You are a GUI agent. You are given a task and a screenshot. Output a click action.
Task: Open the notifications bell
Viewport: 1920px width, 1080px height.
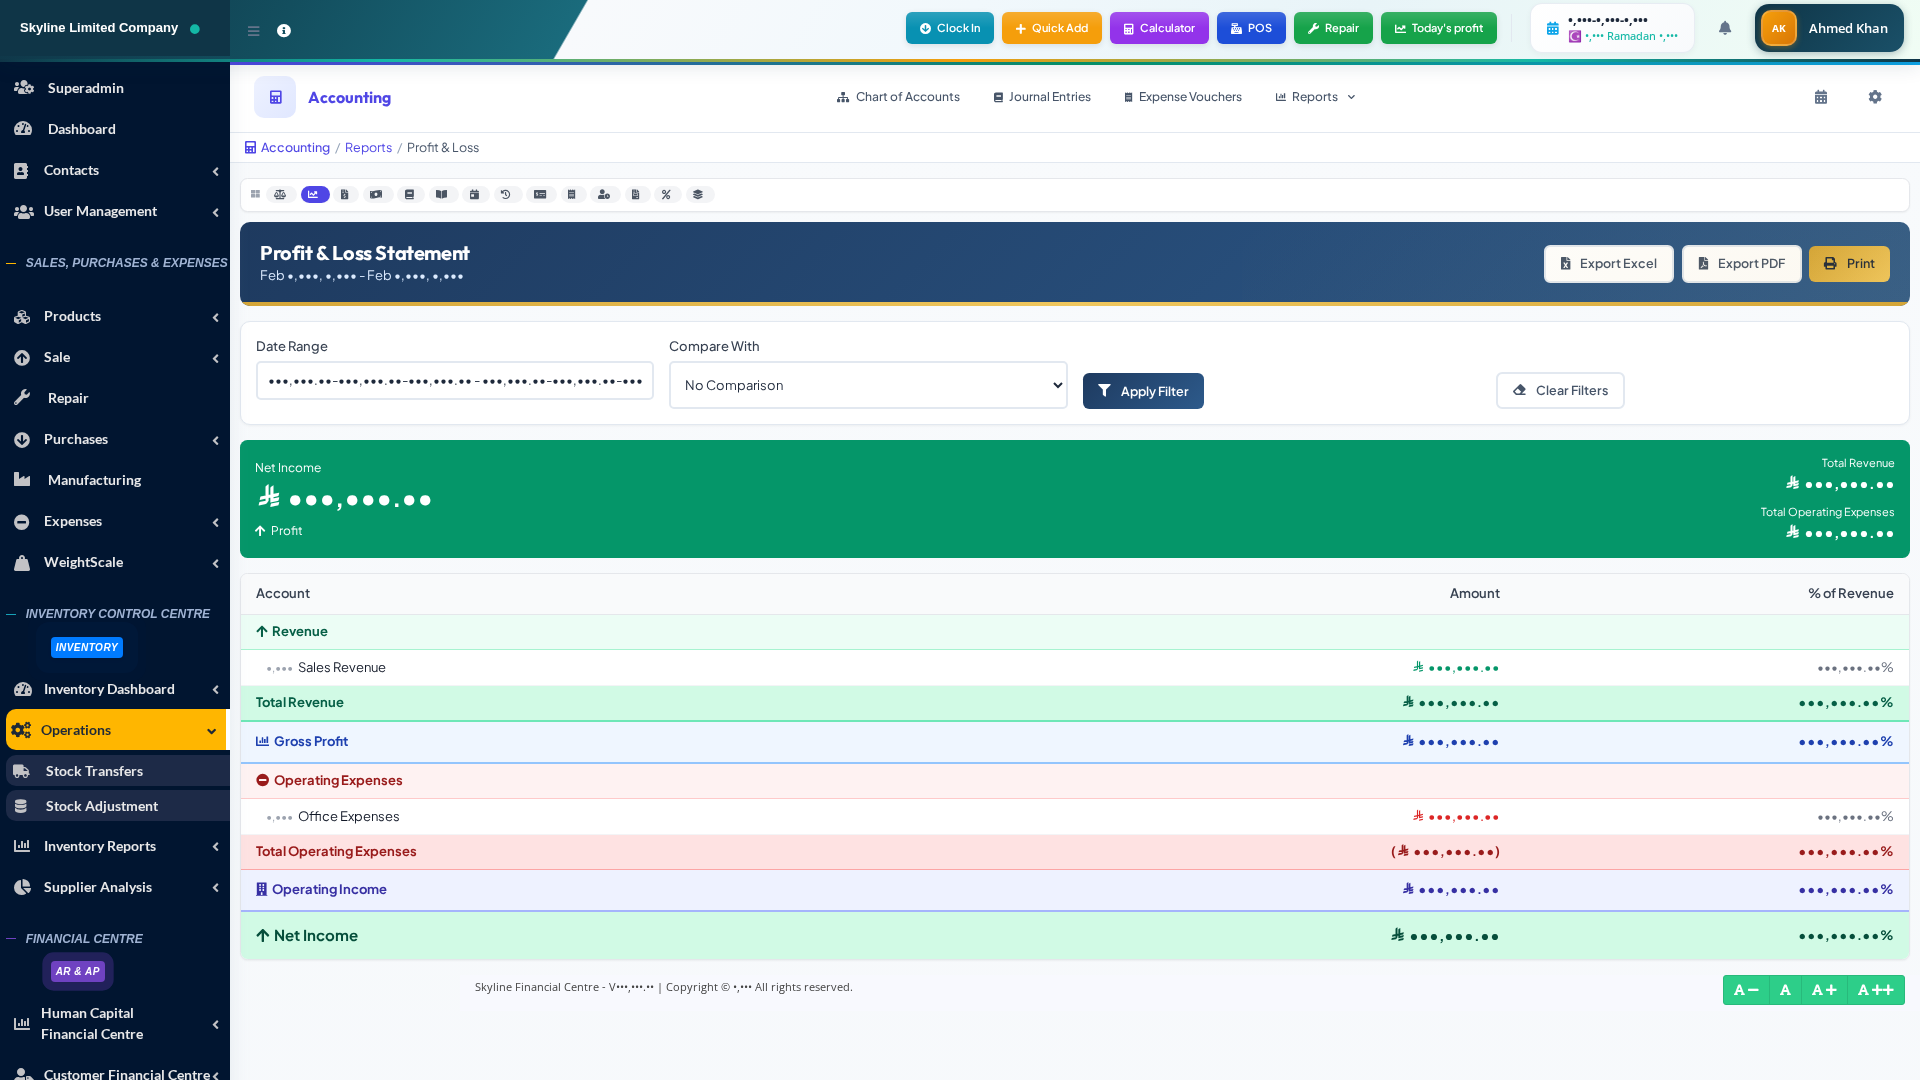point(1725,28)
